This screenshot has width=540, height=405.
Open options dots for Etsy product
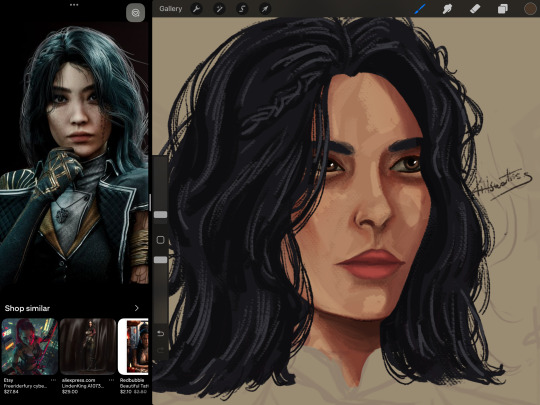(53, 380)
